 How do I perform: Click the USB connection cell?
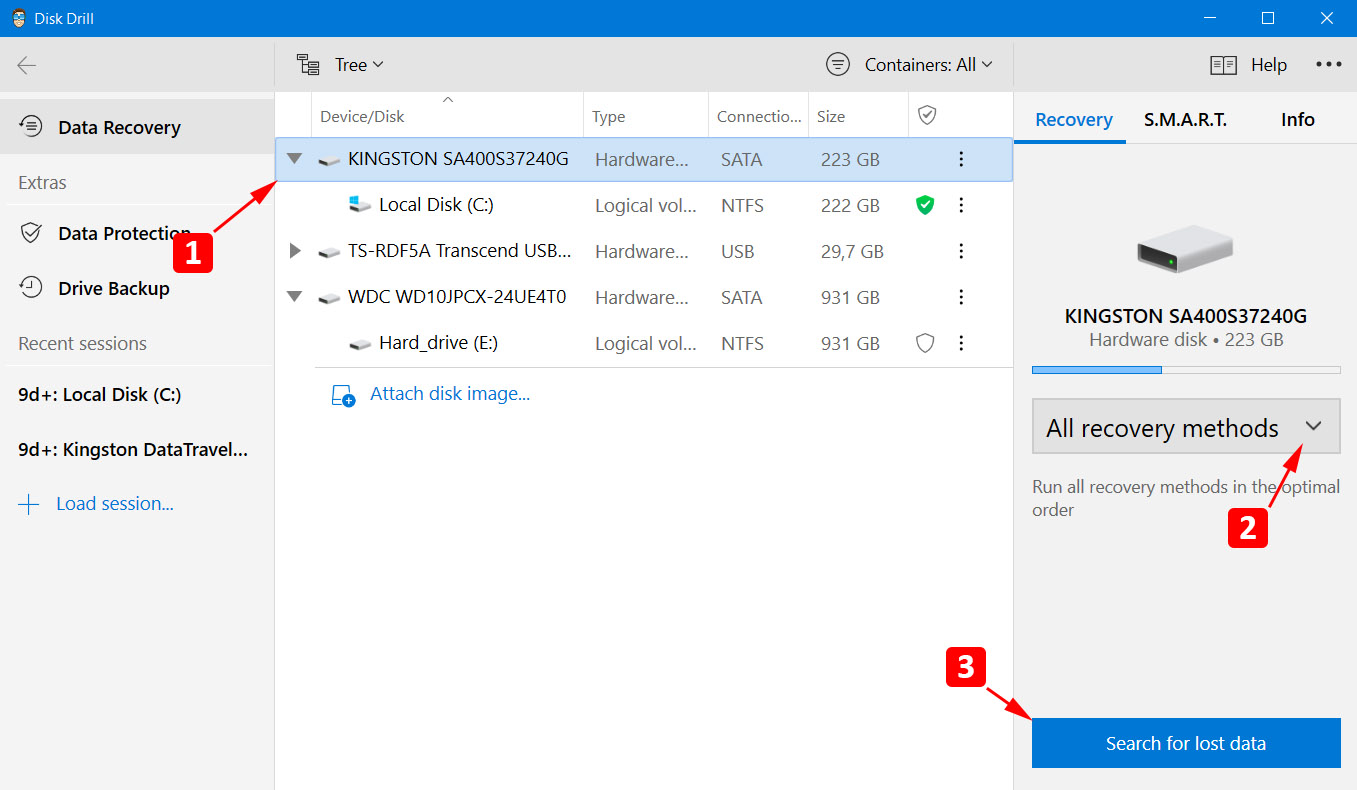click(x=737, y=251)
